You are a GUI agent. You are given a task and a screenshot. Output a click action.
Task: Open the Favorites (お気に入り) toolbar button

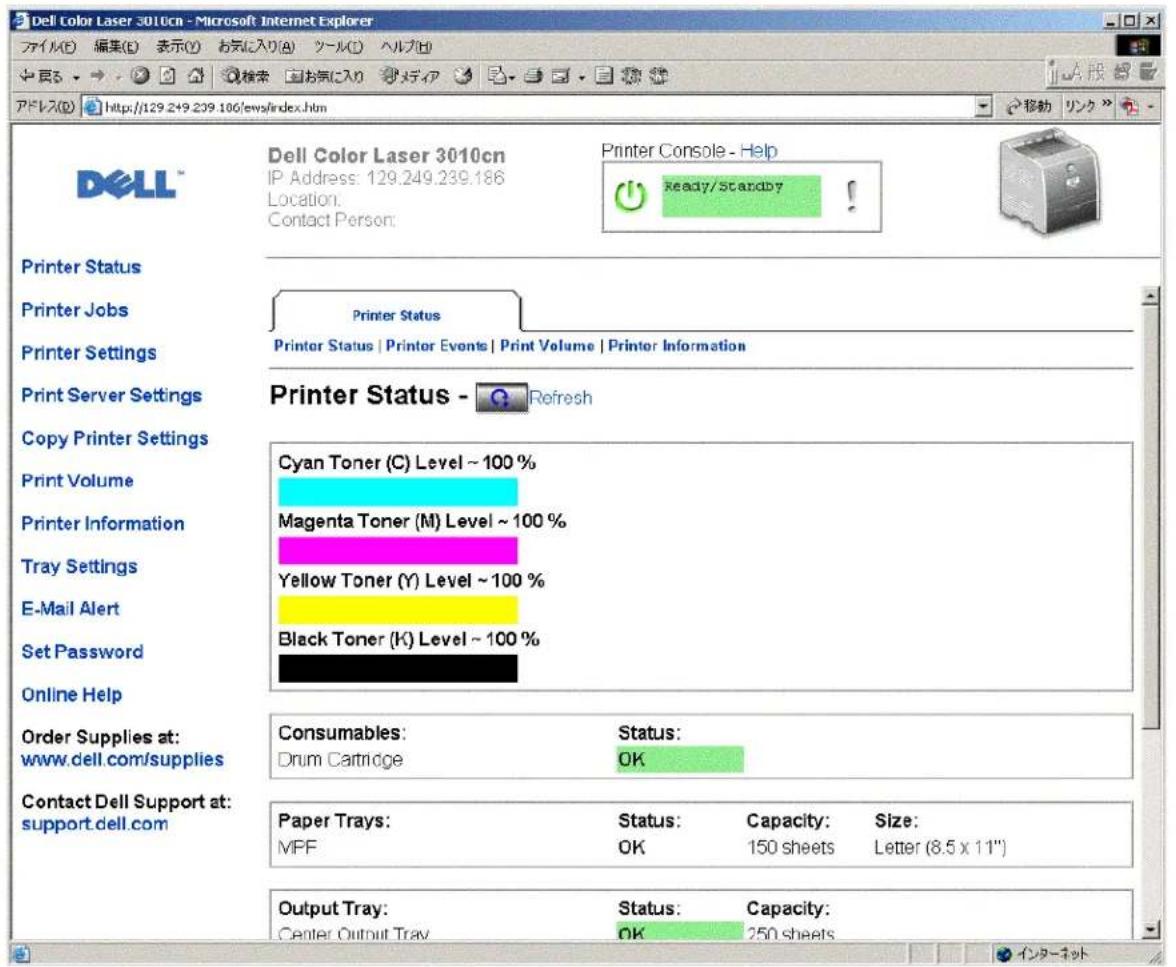325,76
